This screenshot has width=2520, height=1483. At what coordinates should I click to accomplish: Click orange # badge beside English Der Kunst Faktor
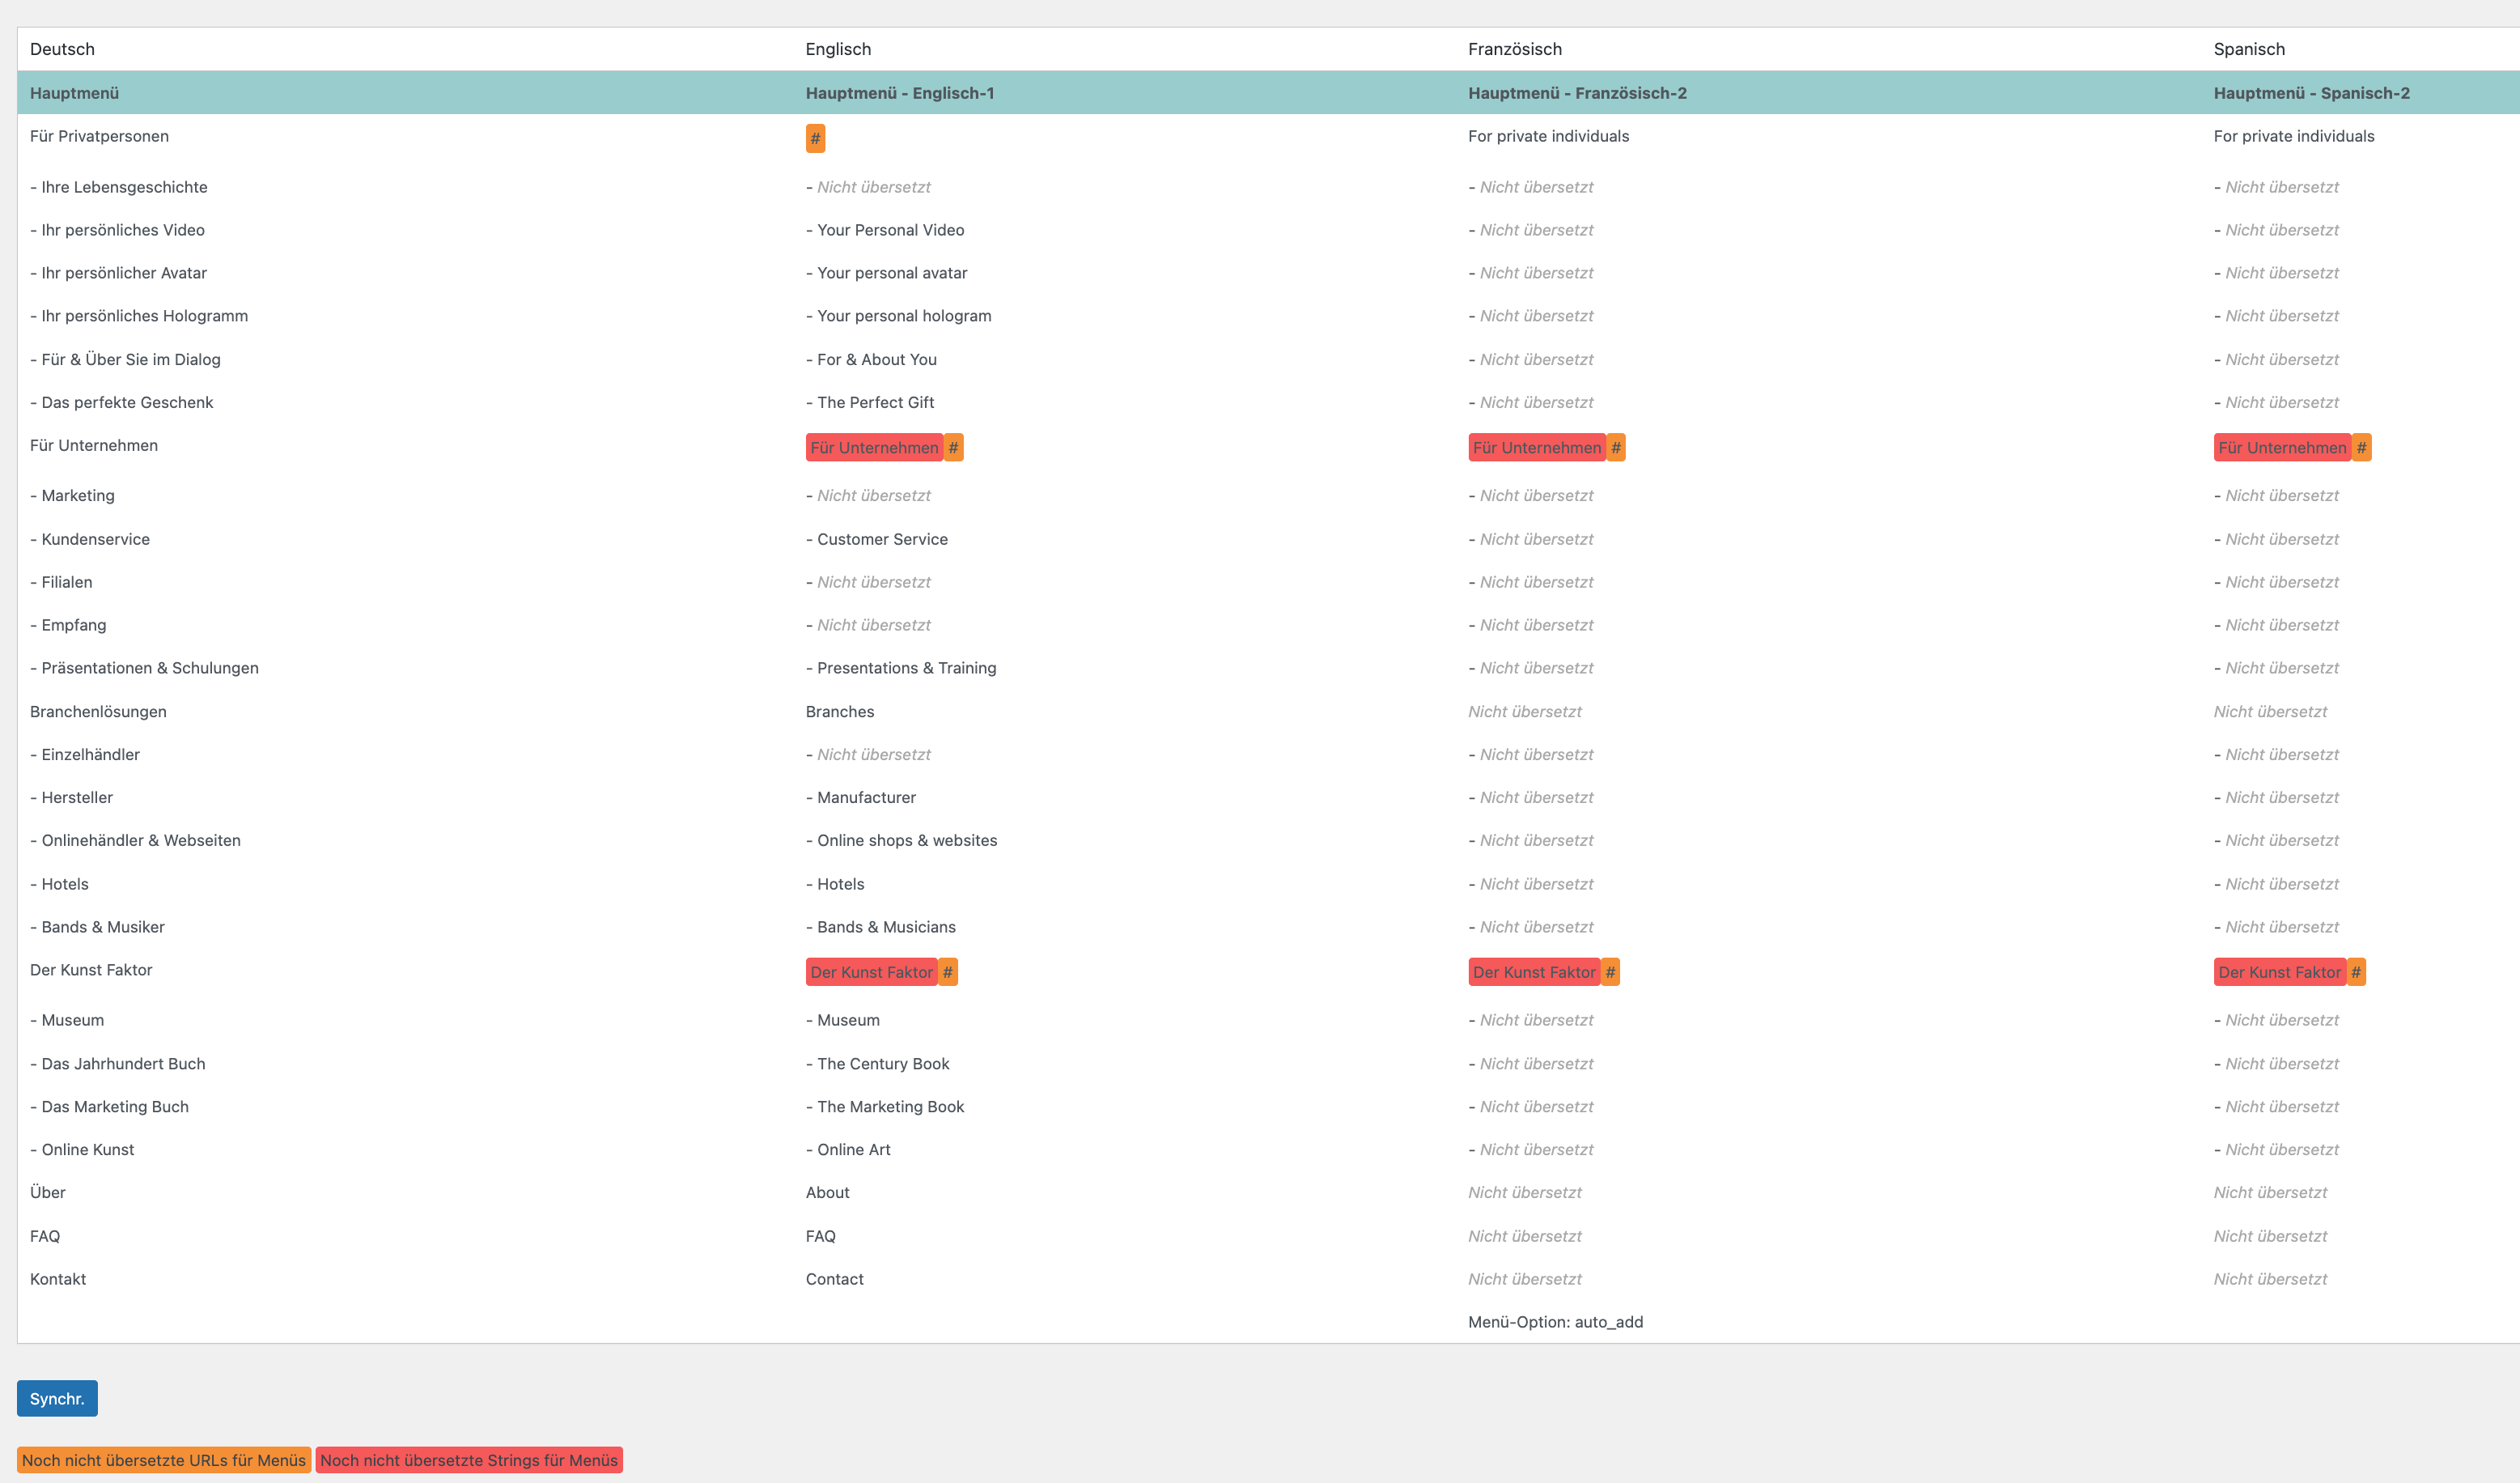[948, 972]
